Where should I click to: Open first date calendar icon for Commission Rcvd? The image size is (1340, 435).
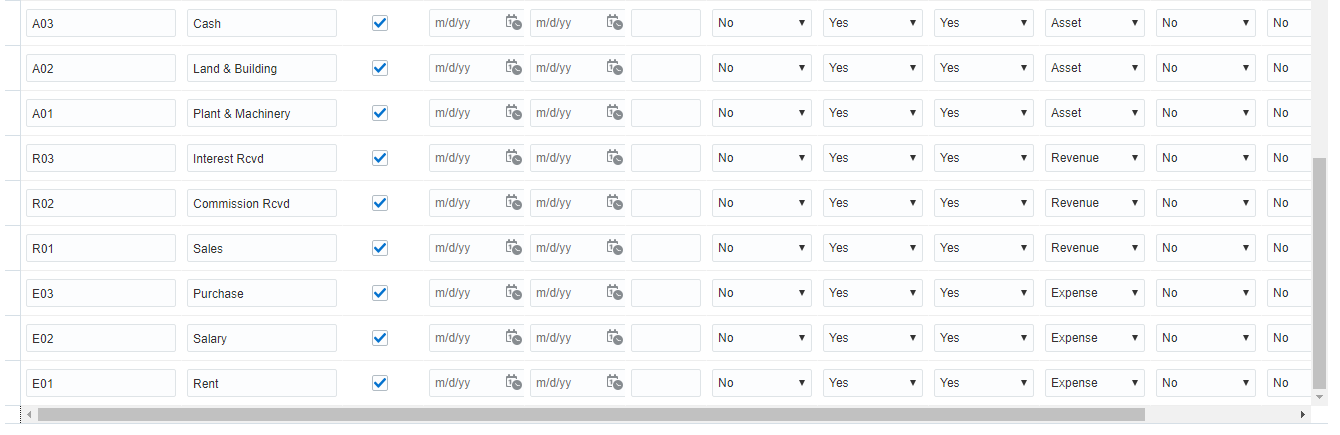(x=513, y=203)
